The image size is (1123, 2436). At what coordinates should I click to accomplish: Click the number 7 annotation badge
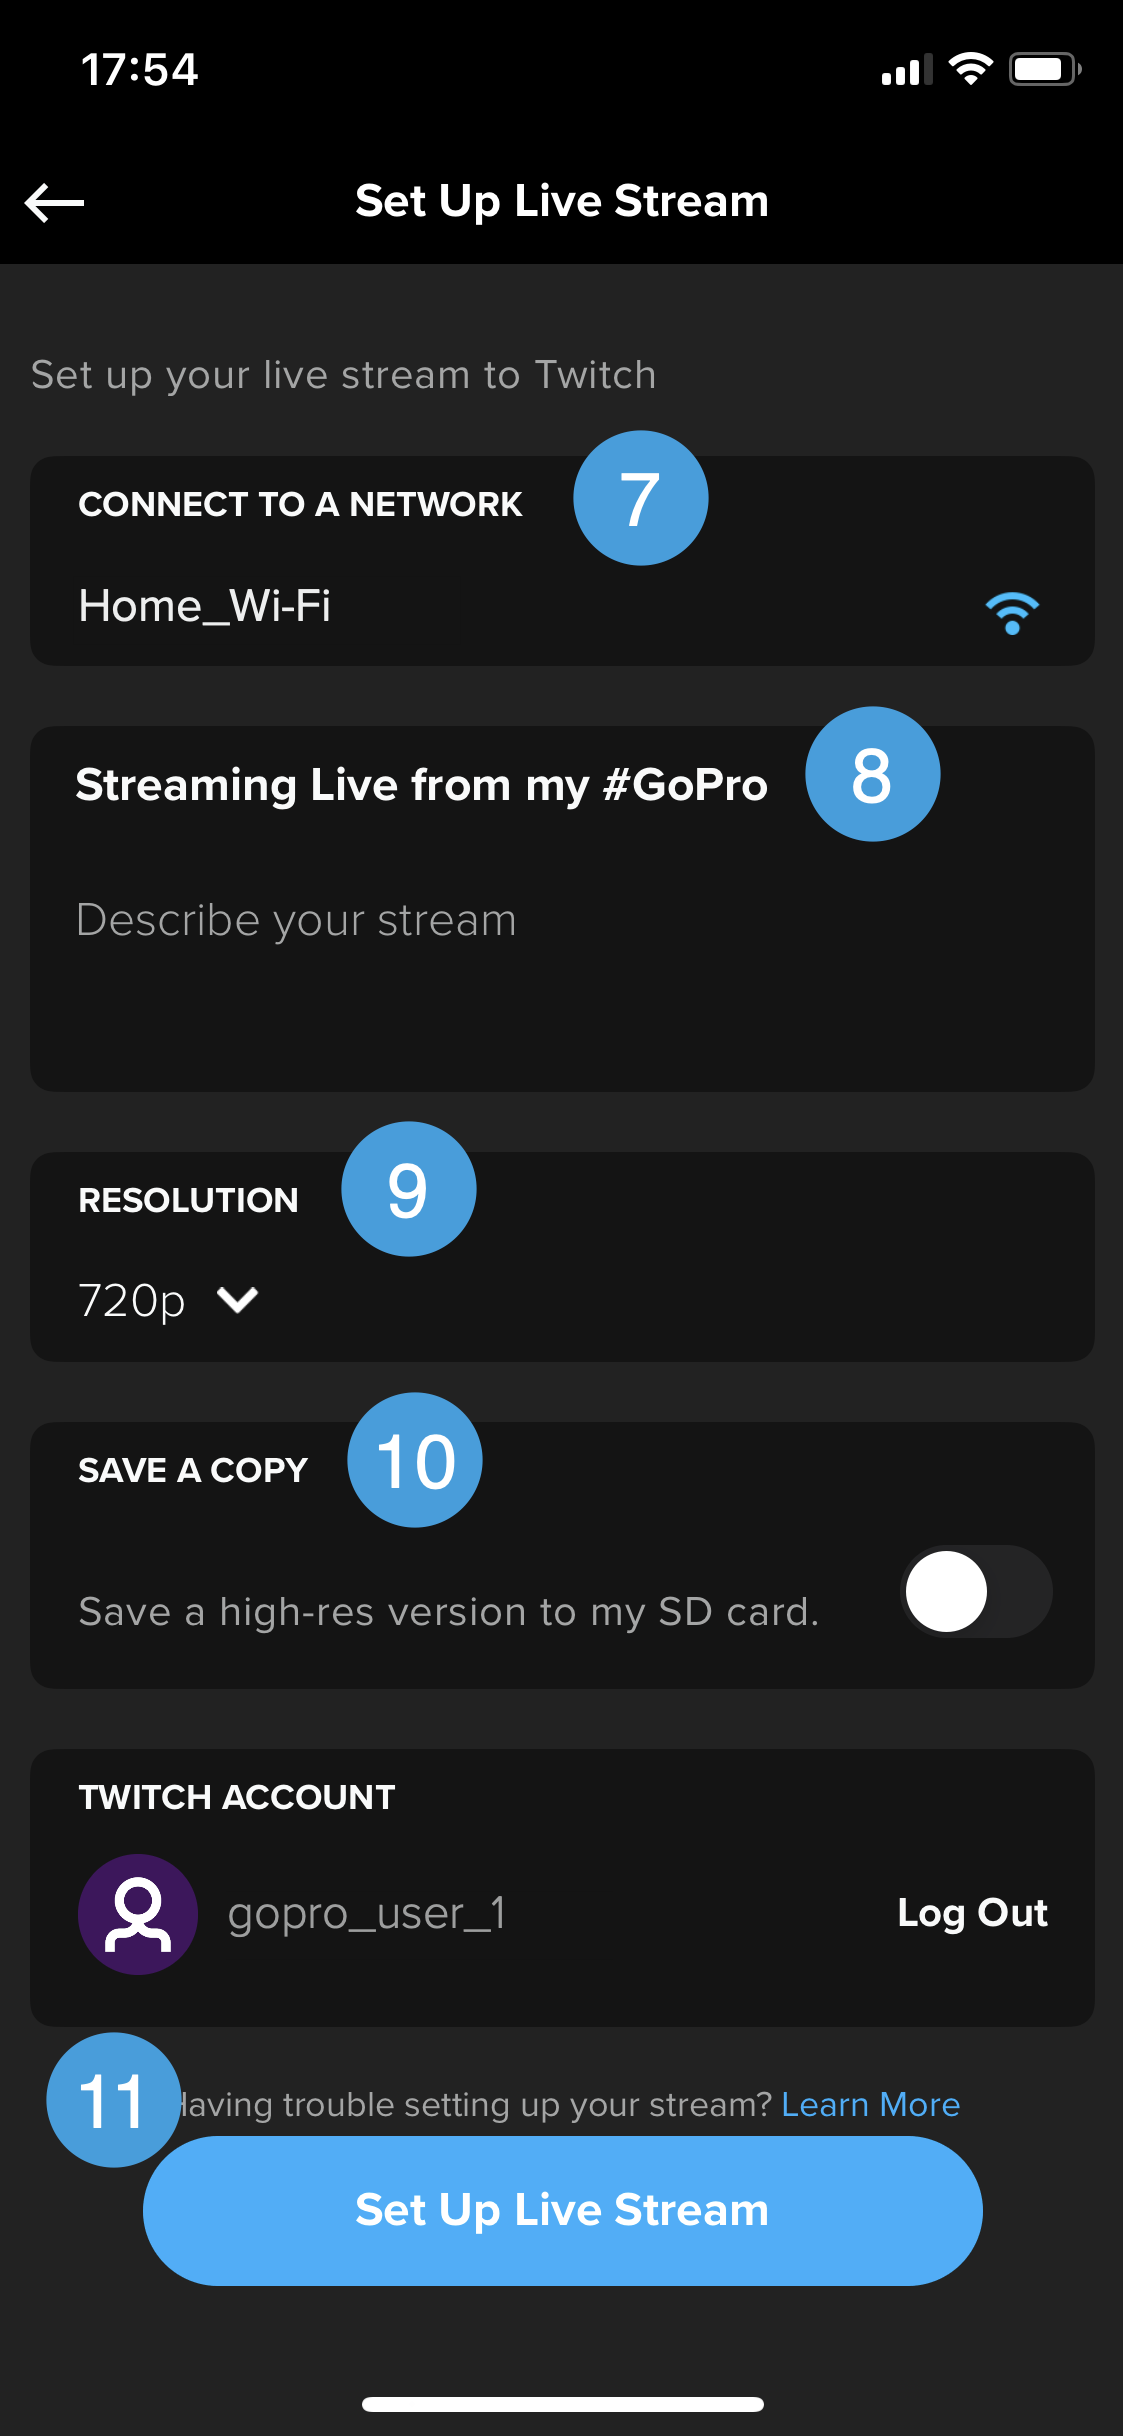point(641,498)
